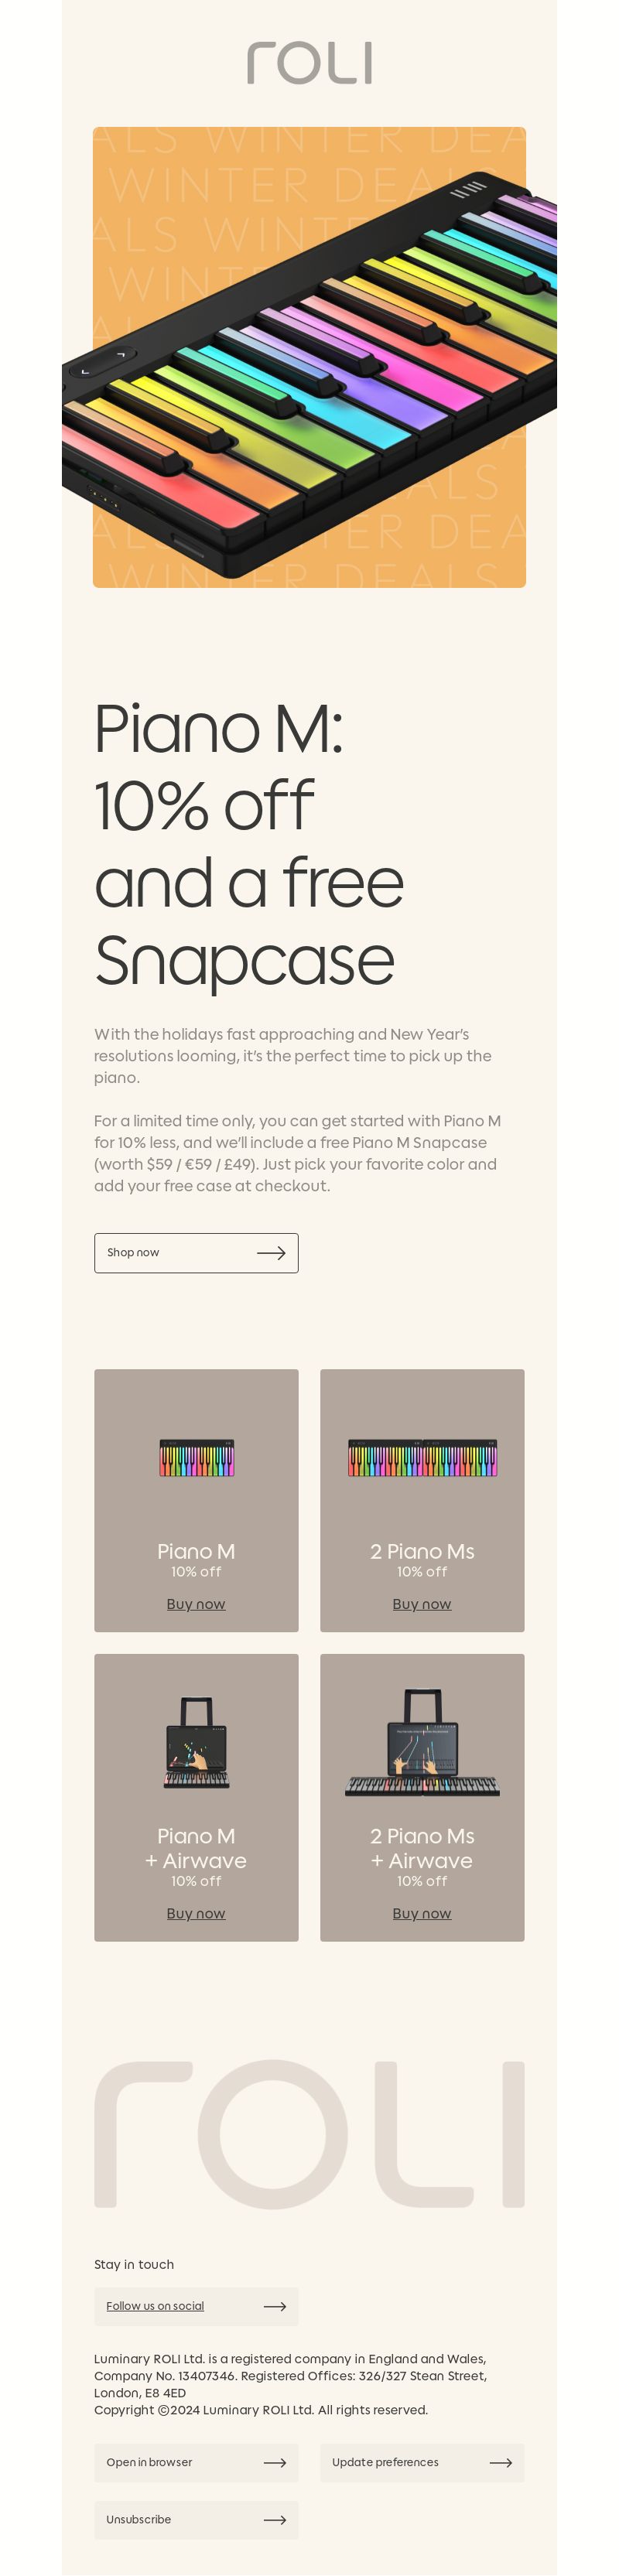The image size is (619, 2576).
Task: Open the Piano M + Airwave product image
Action: (x=196, y=1742)
